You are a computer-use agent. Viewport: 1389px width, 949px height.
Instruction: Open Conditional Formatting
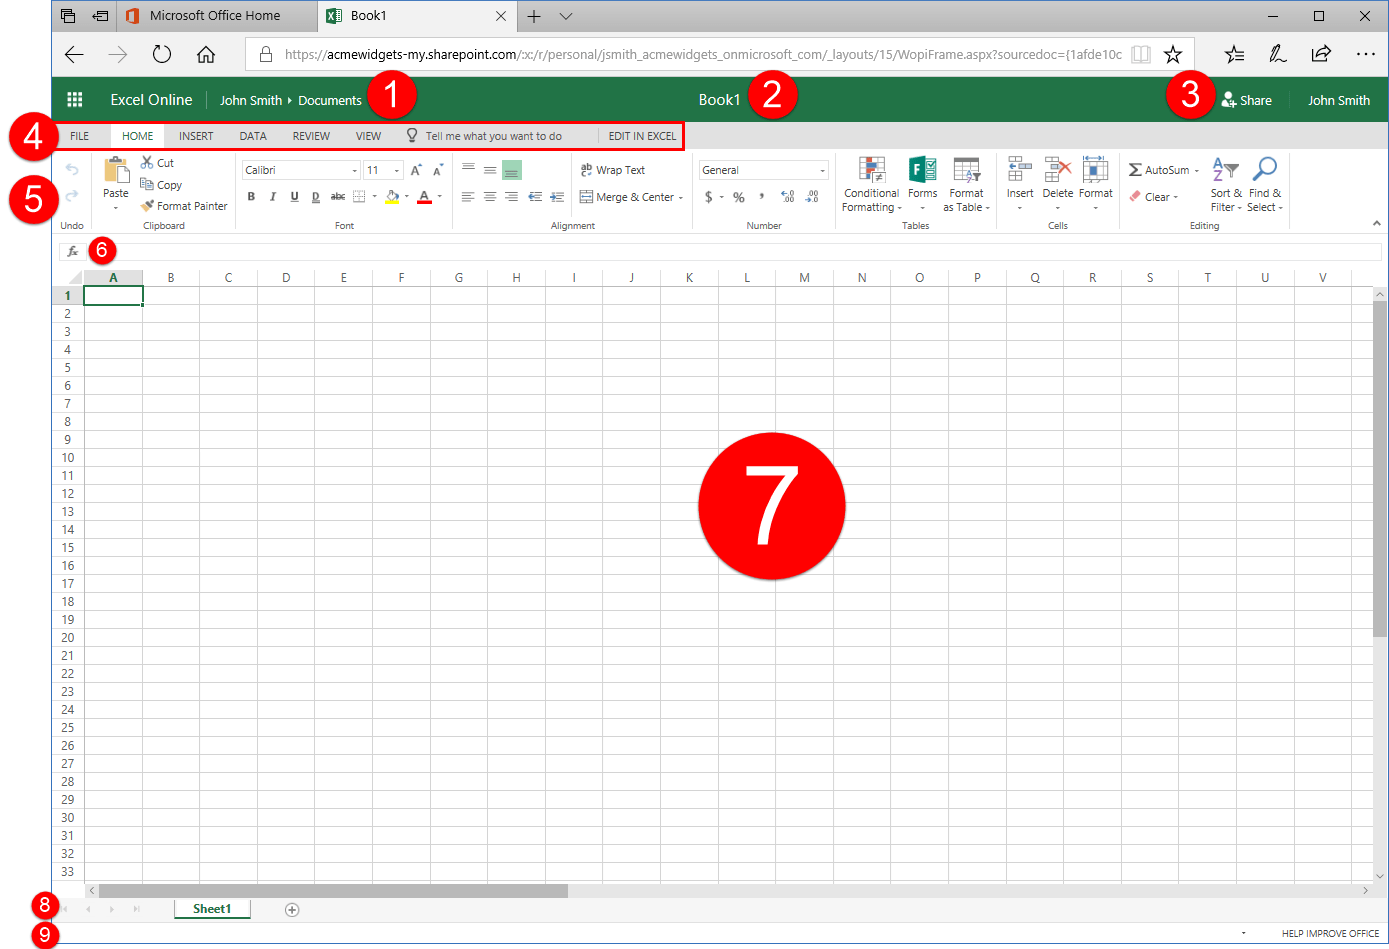pyautogui.click(x=870, y=183)
